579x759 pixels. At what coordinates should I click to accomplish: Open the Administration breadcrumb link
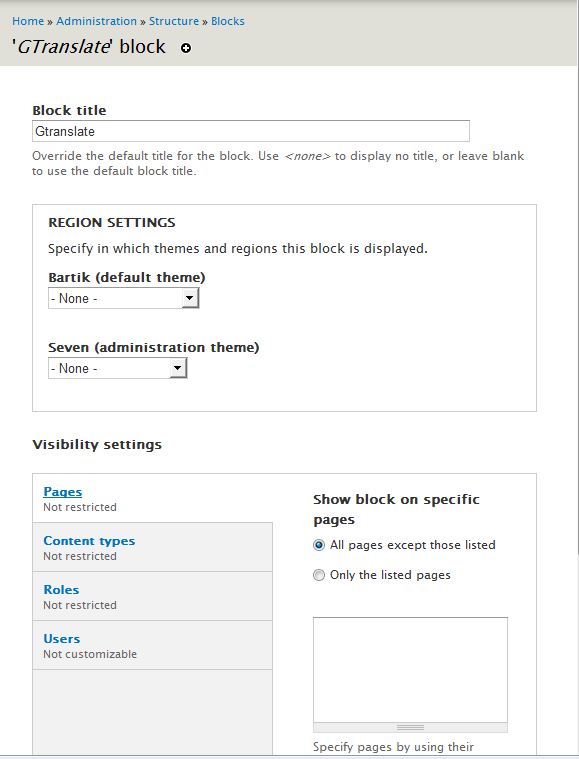(x=96, y=21)
